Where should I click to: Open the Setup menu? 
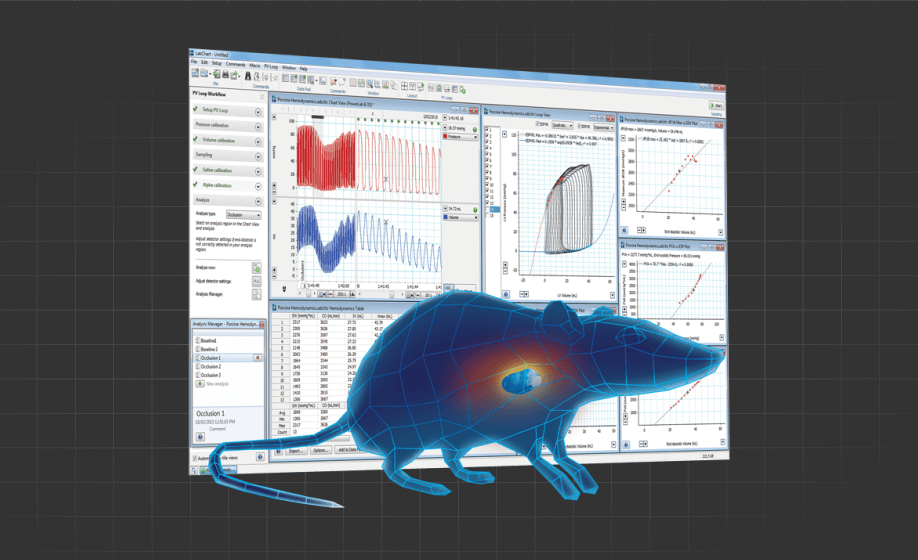click(217, 63)
